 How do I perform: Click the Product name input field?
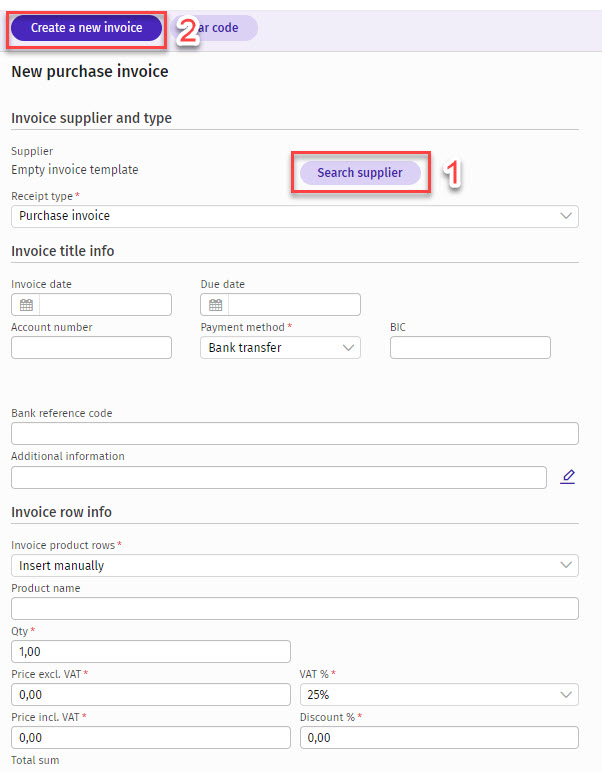pos(294,609)
